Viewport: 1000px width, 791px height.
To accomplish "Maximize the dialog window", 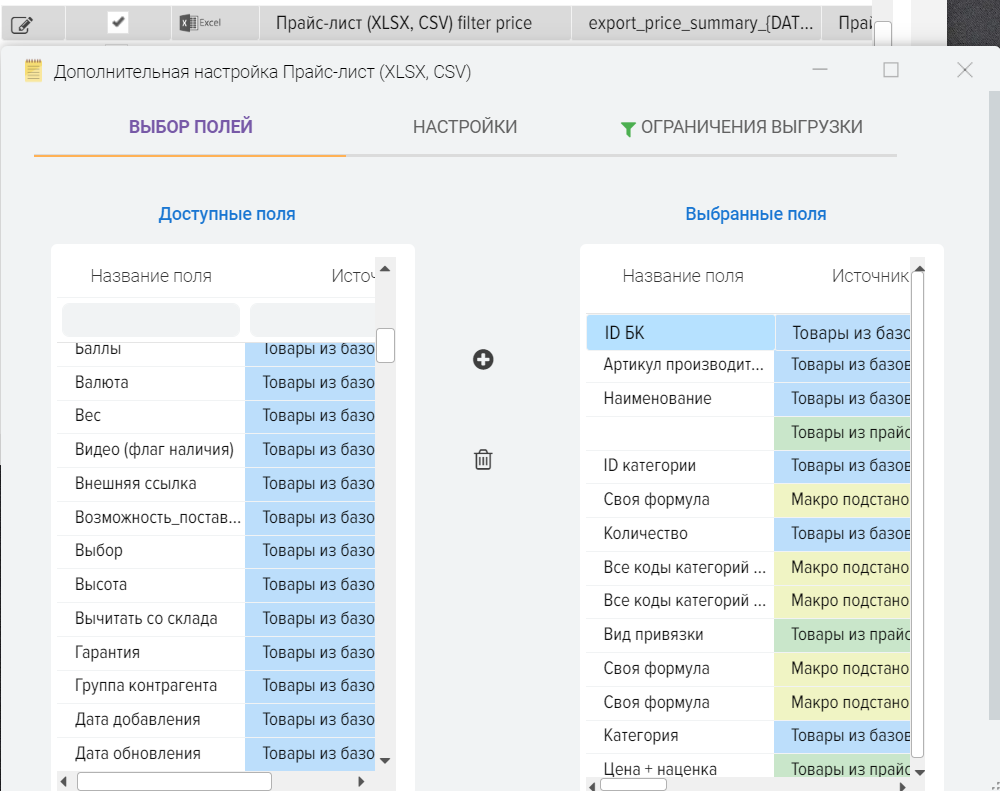I will click(891, 70).
